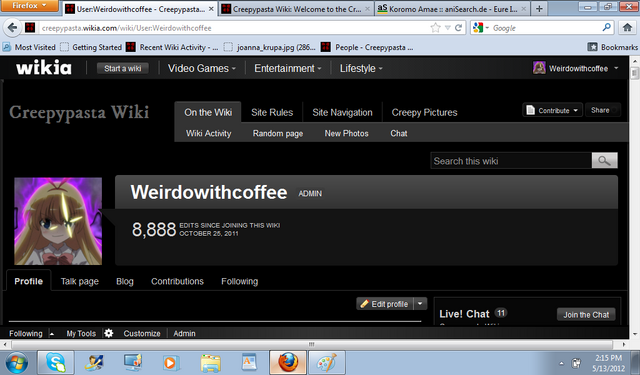The width and height of the screenshot is (640, 375).
Task: Click the wiki search magnifier button
Action: pos(604,160)
